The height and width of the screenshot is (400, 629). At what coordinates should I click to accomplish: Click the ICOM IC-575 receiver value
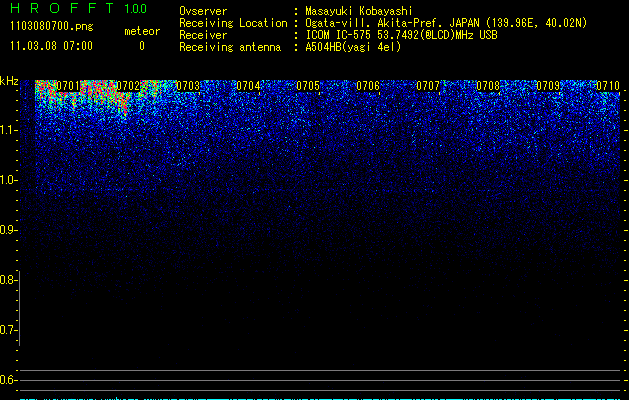tap(402, 35)
